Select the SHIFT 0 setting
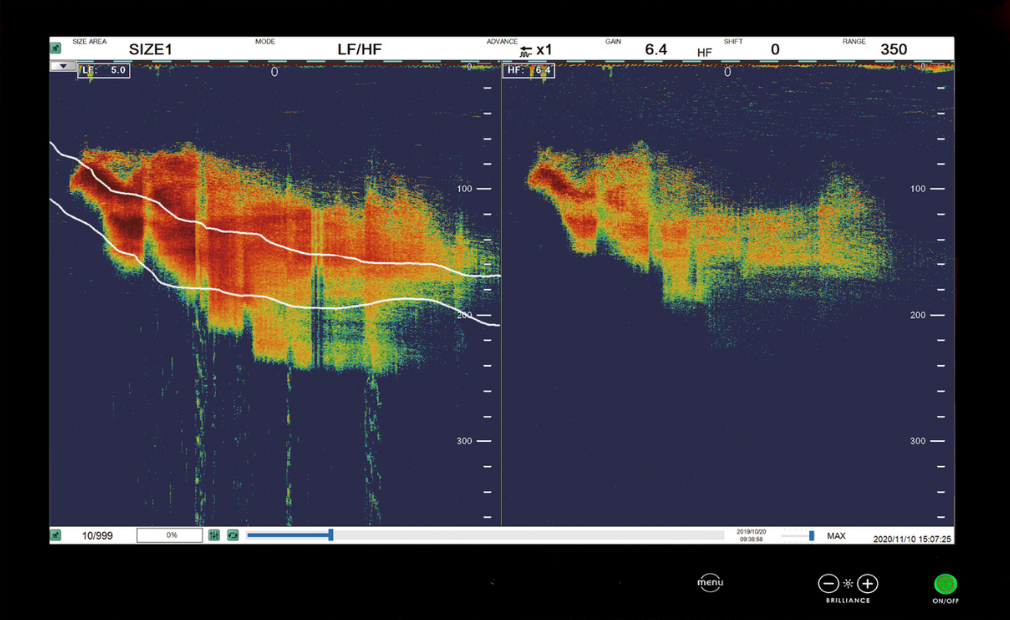This screenshot has height=620, width=1010. [775, 49]
